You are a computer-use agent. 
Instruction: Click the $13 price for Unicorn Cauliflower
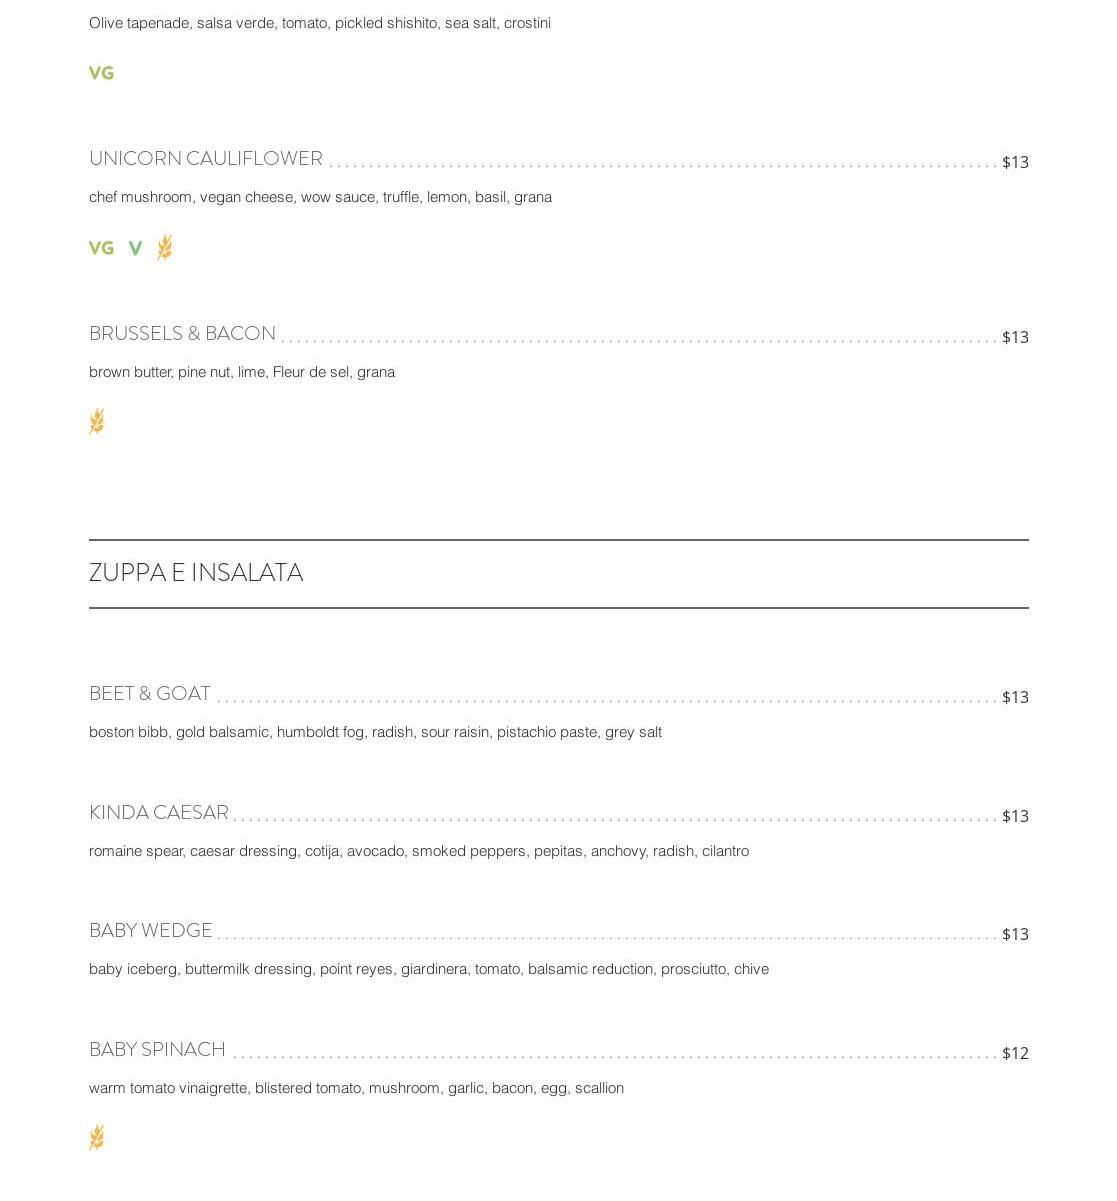(x=1015, y=162)
